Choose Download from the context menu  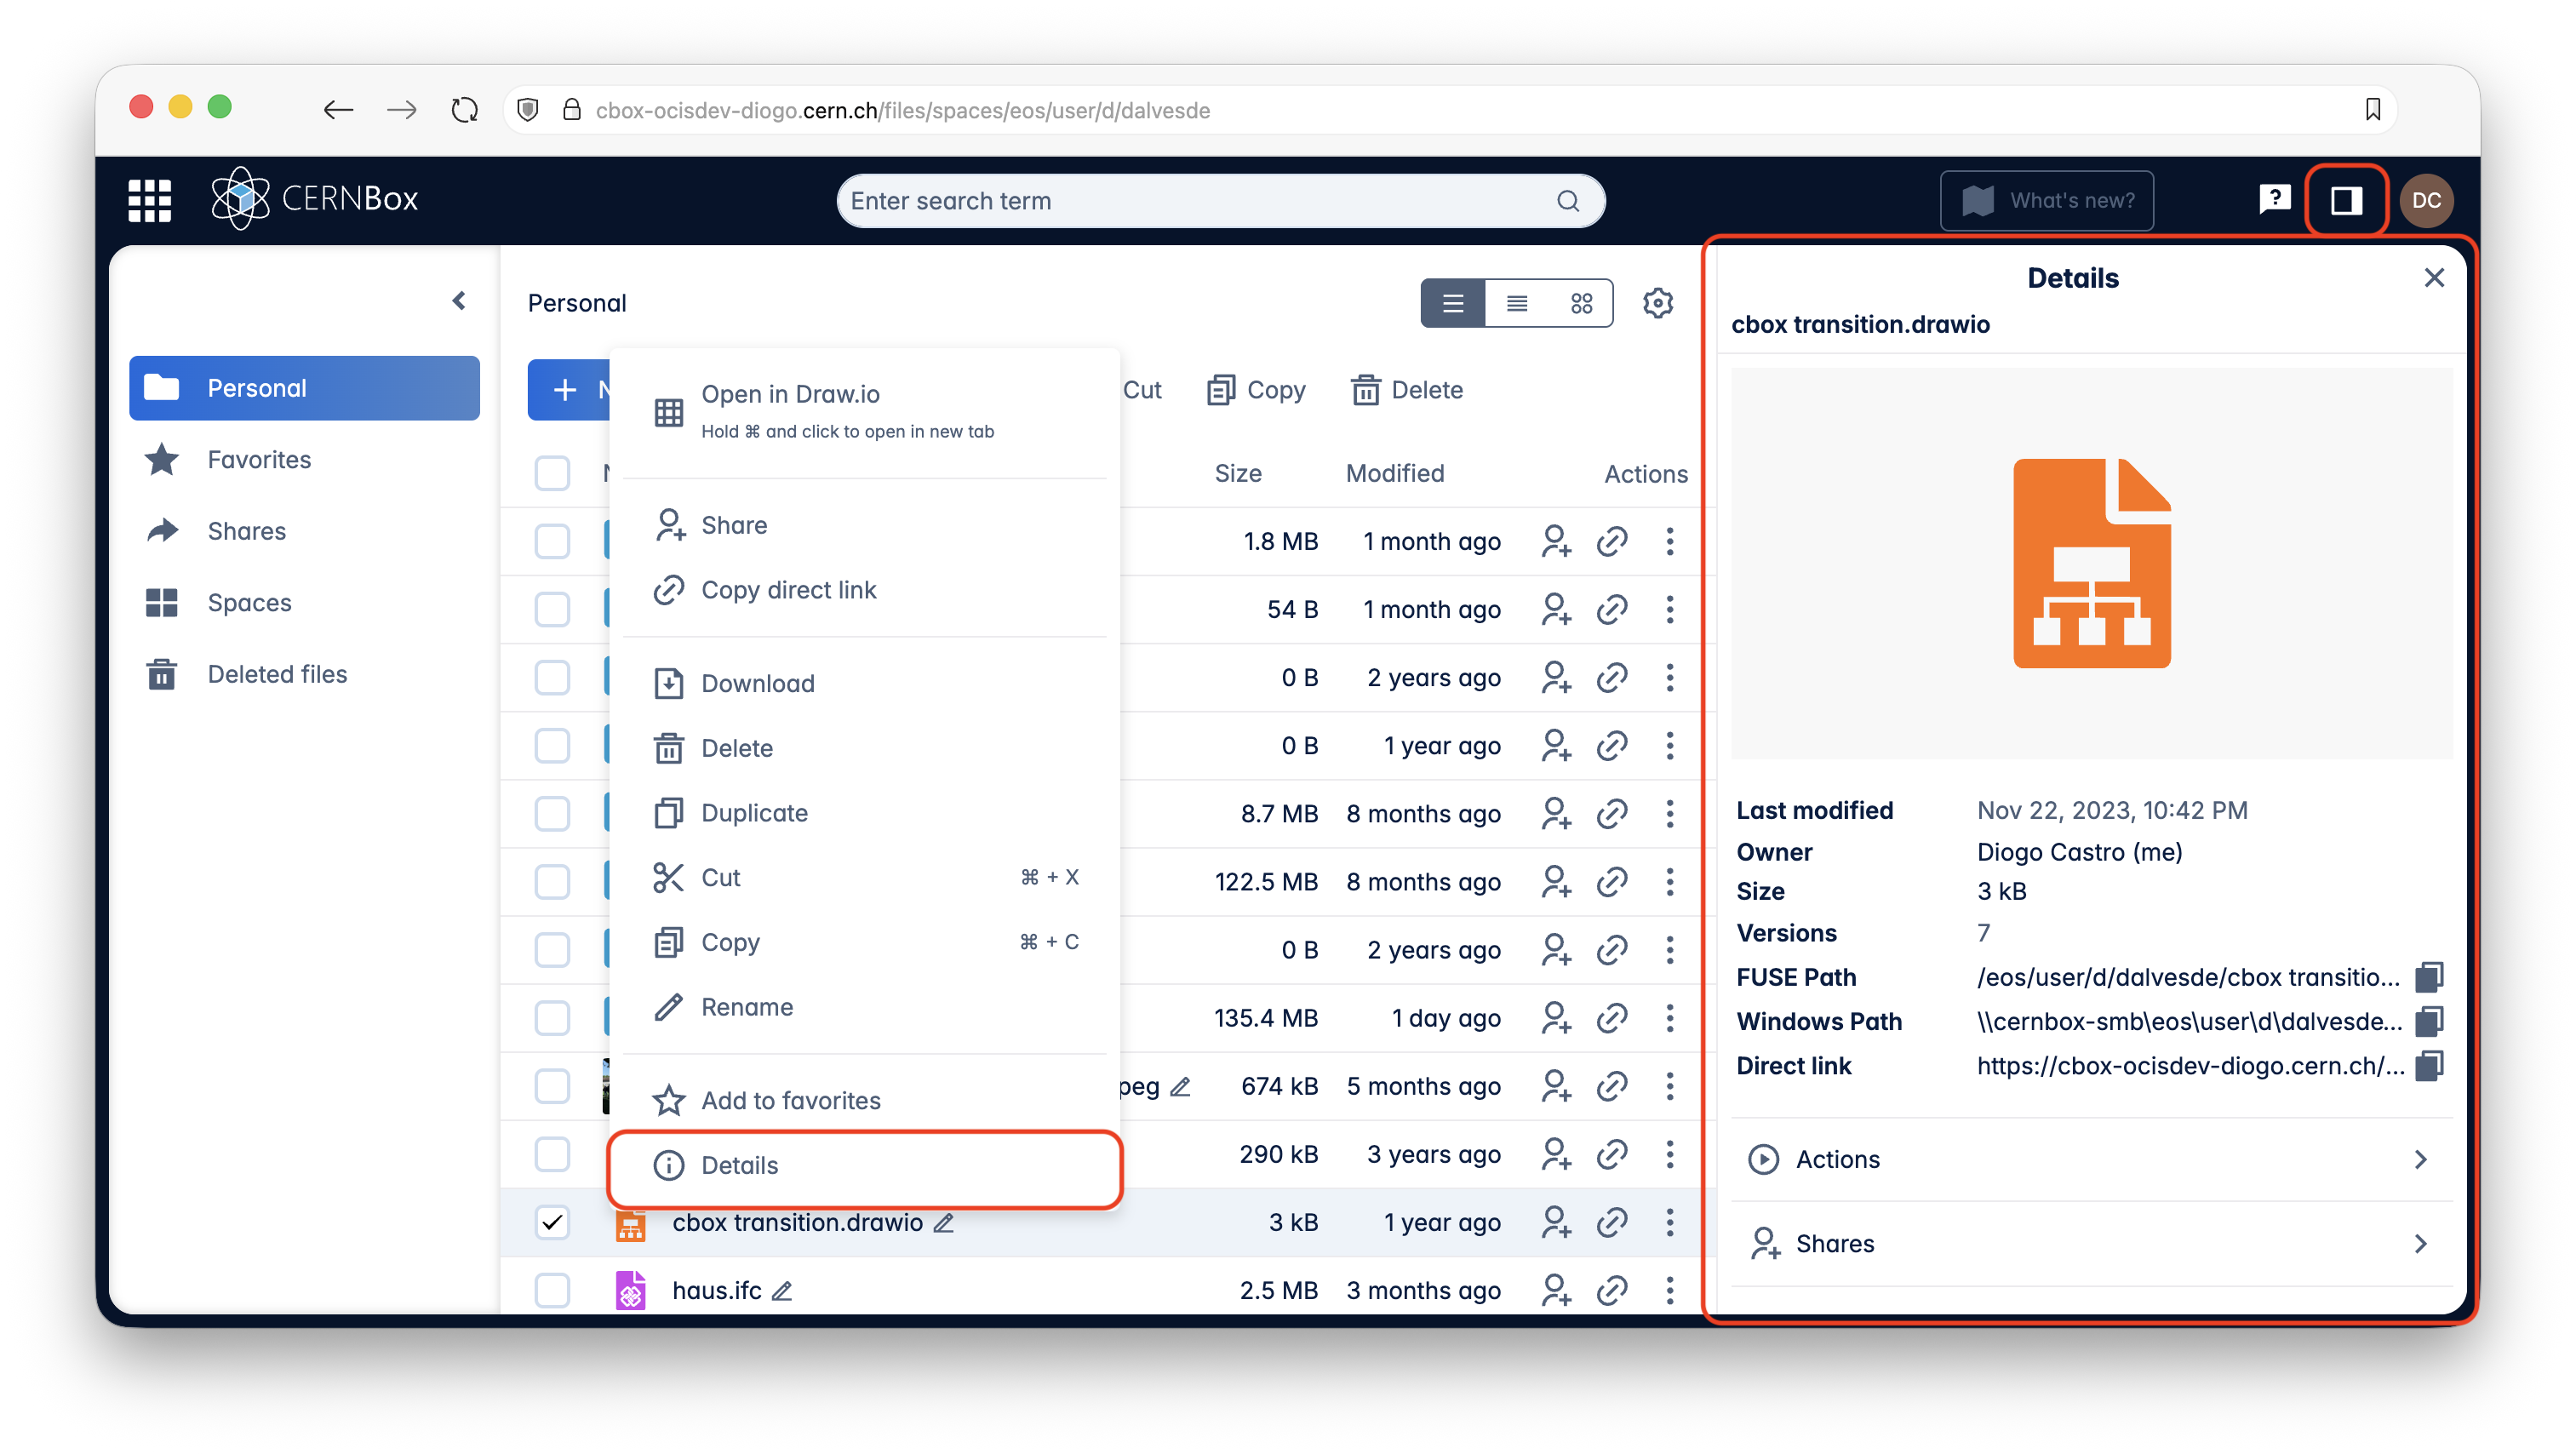757,683
